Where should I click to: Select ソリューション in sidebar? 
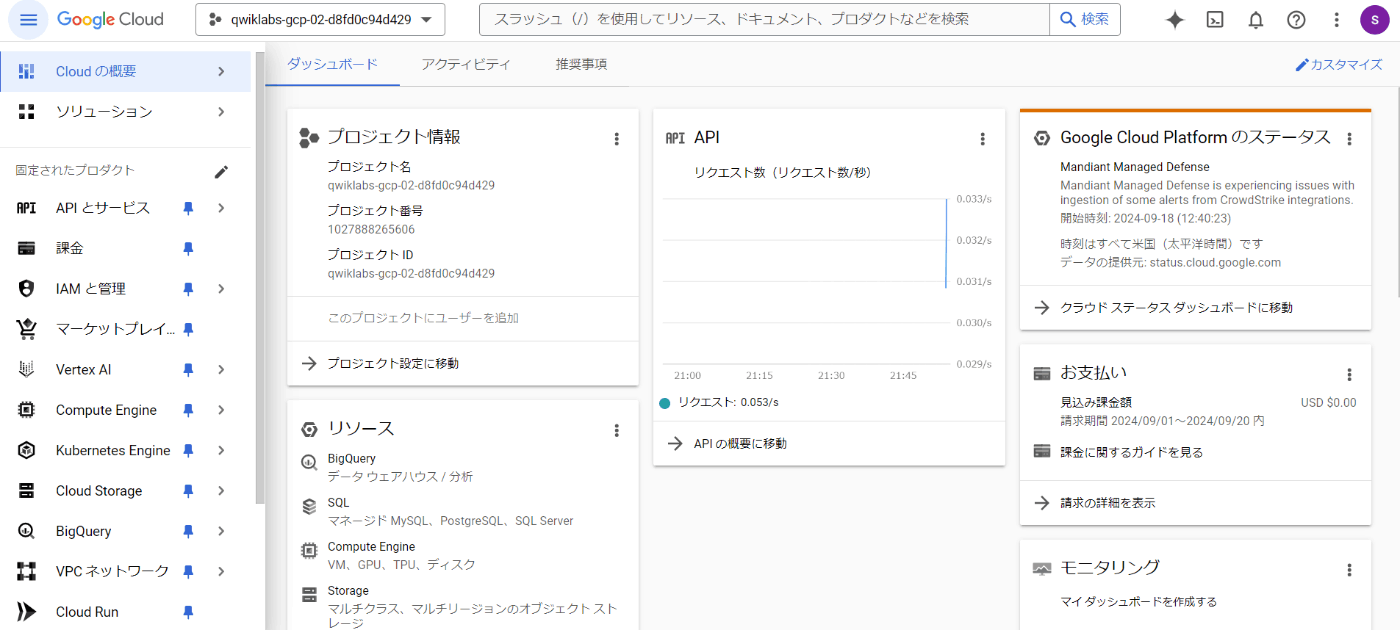[x=125, y=112]
